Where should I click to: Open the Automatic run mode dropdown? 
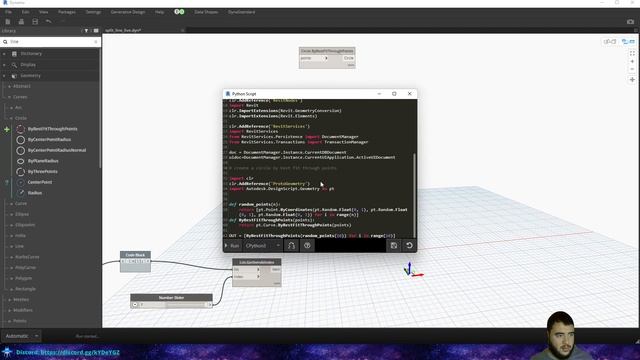21,336
